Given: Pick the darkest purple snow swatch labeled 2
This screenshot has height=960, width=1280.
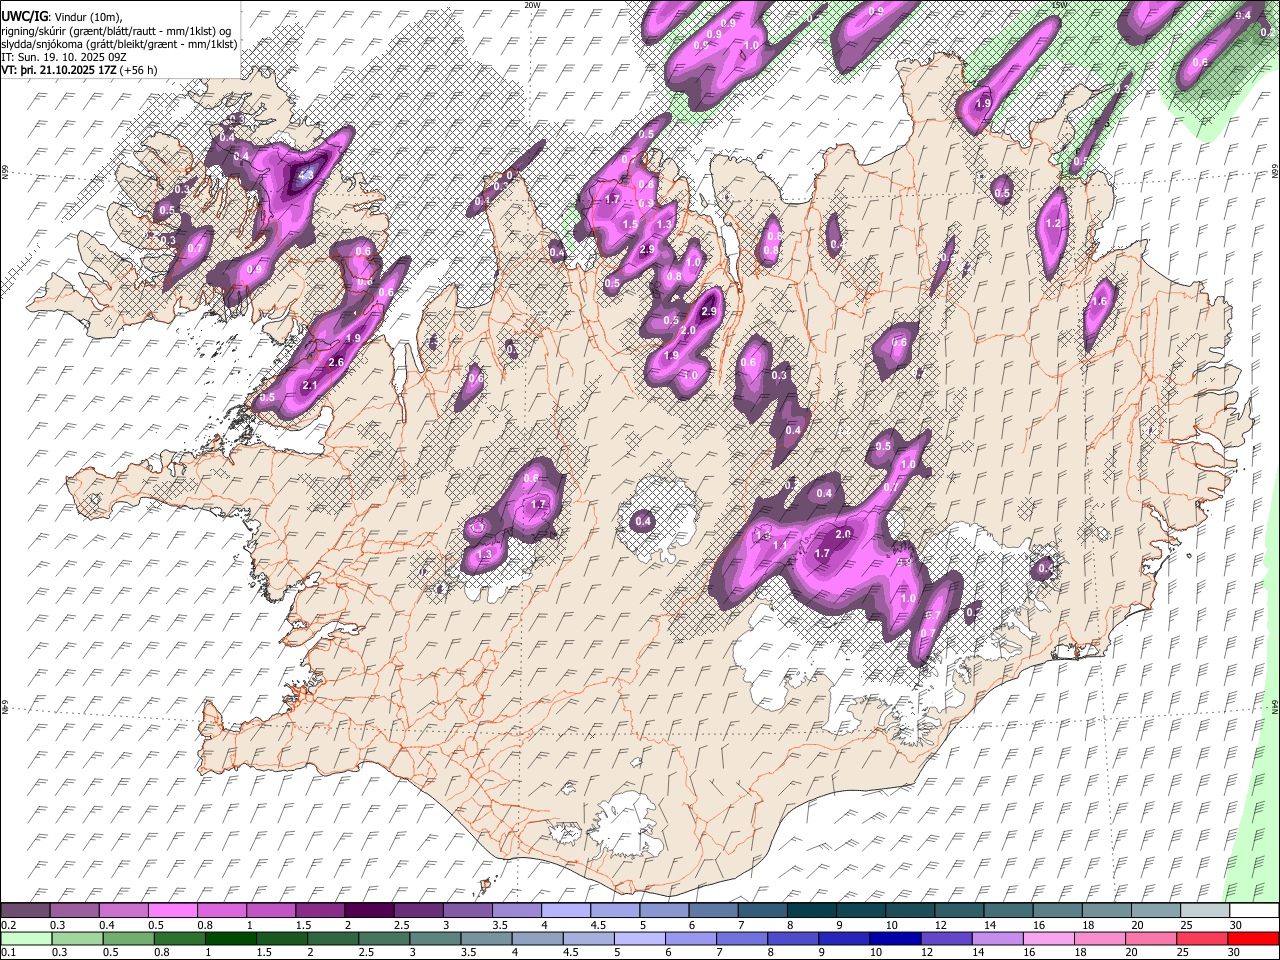Looking at the screenshot, I should point(368,911).
